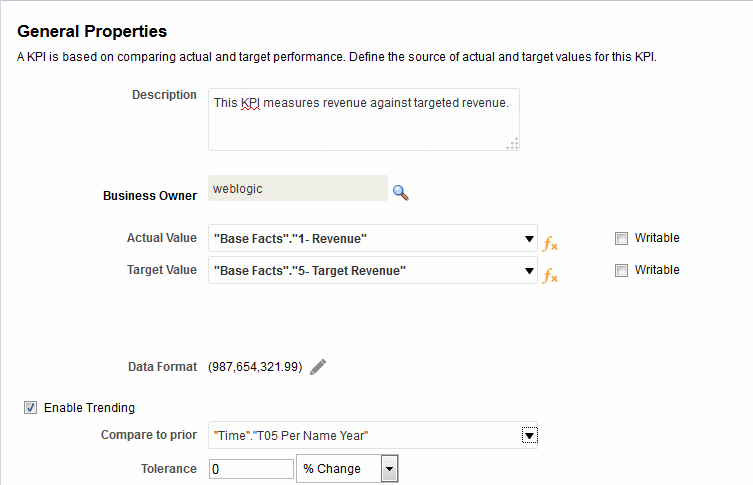Click the Description box resize grip
This screenshot has height=485, width=753.
pyautogui.click(x=512, y=144)
